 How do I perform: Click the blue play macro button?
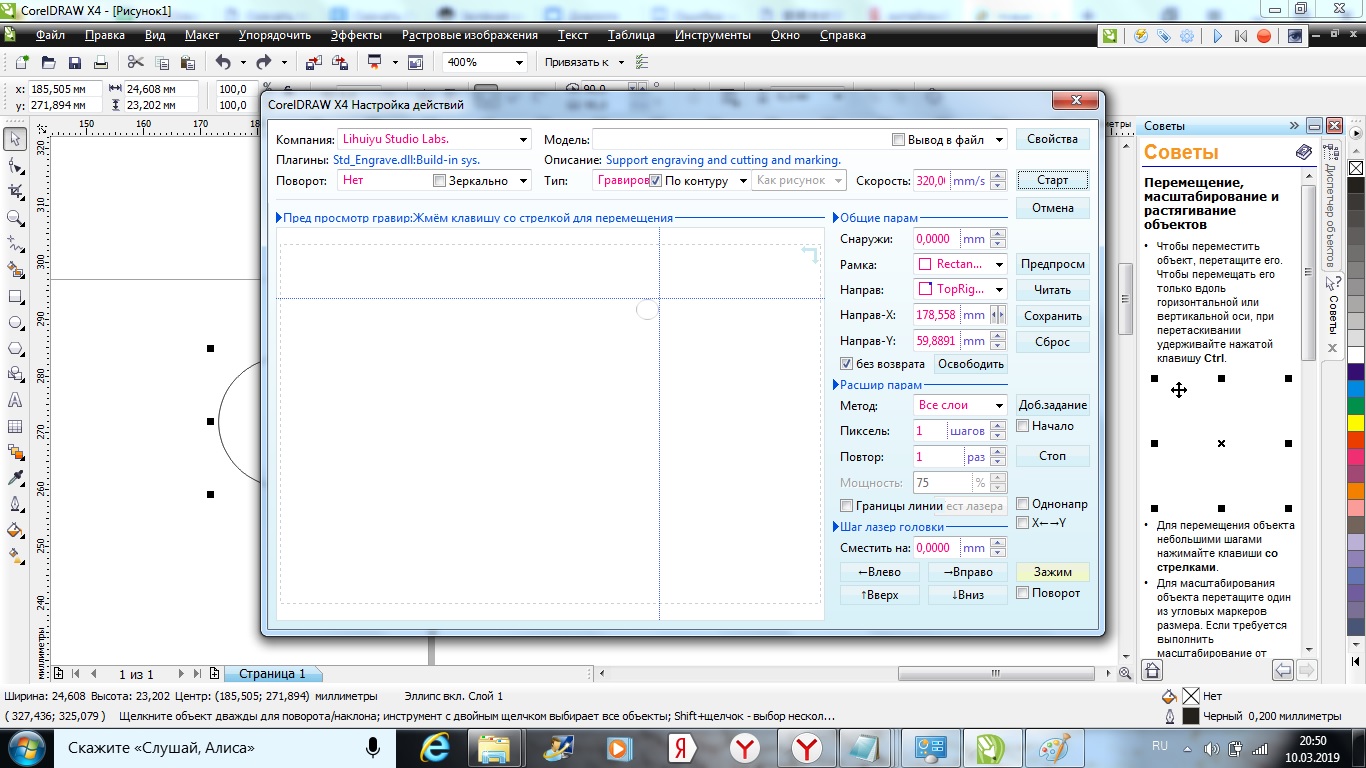click(1217, 36)
